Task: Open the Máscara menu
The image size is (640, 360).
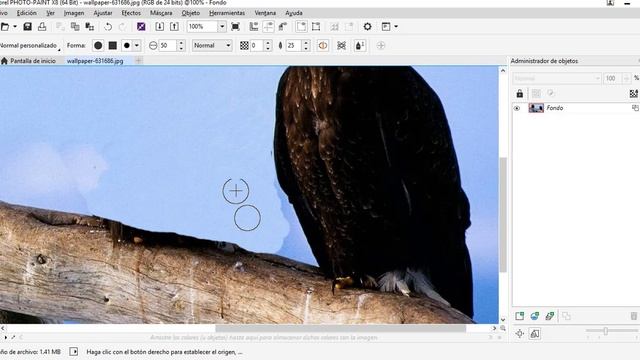Action: point(161,13)
